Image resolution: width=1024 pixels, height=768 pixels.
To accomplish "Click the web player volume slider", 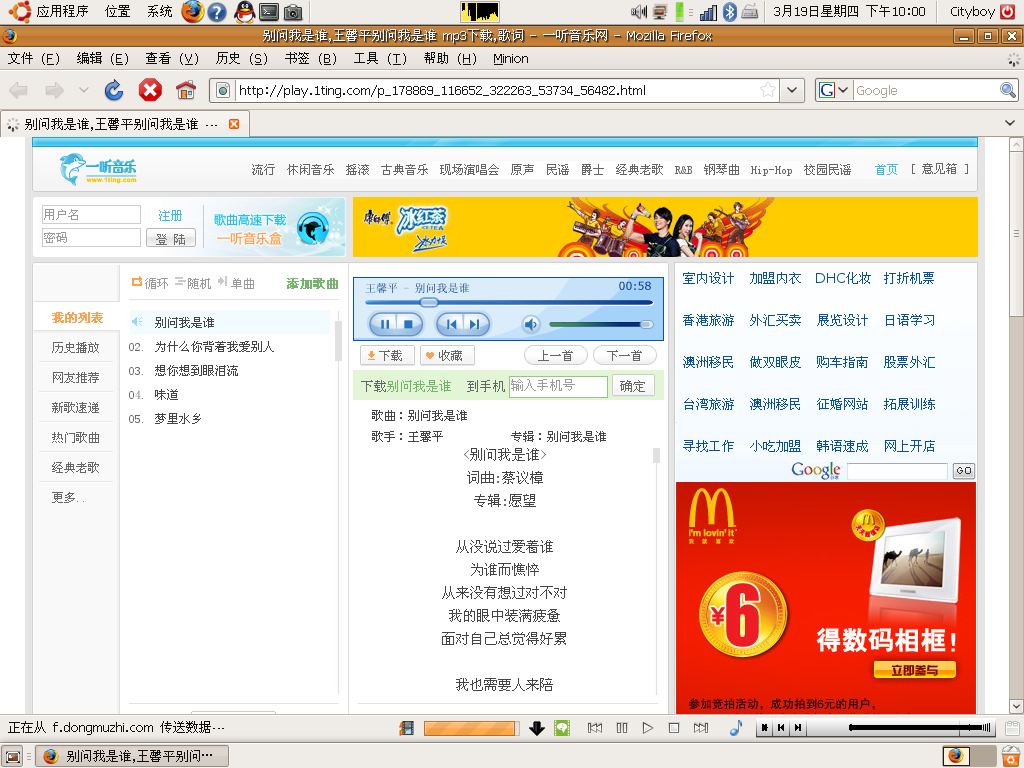I will tap(601, 325).
